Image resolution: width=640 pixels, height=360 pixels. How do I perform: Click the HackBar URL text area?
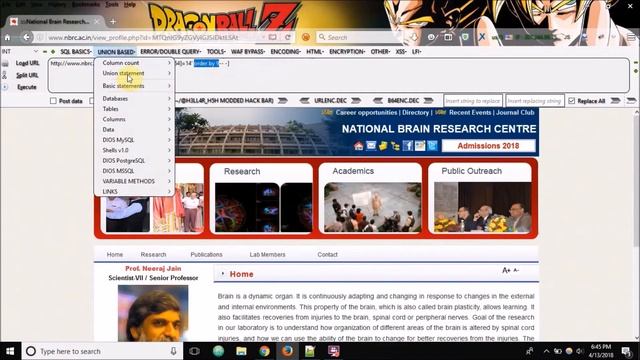[338, 75]
